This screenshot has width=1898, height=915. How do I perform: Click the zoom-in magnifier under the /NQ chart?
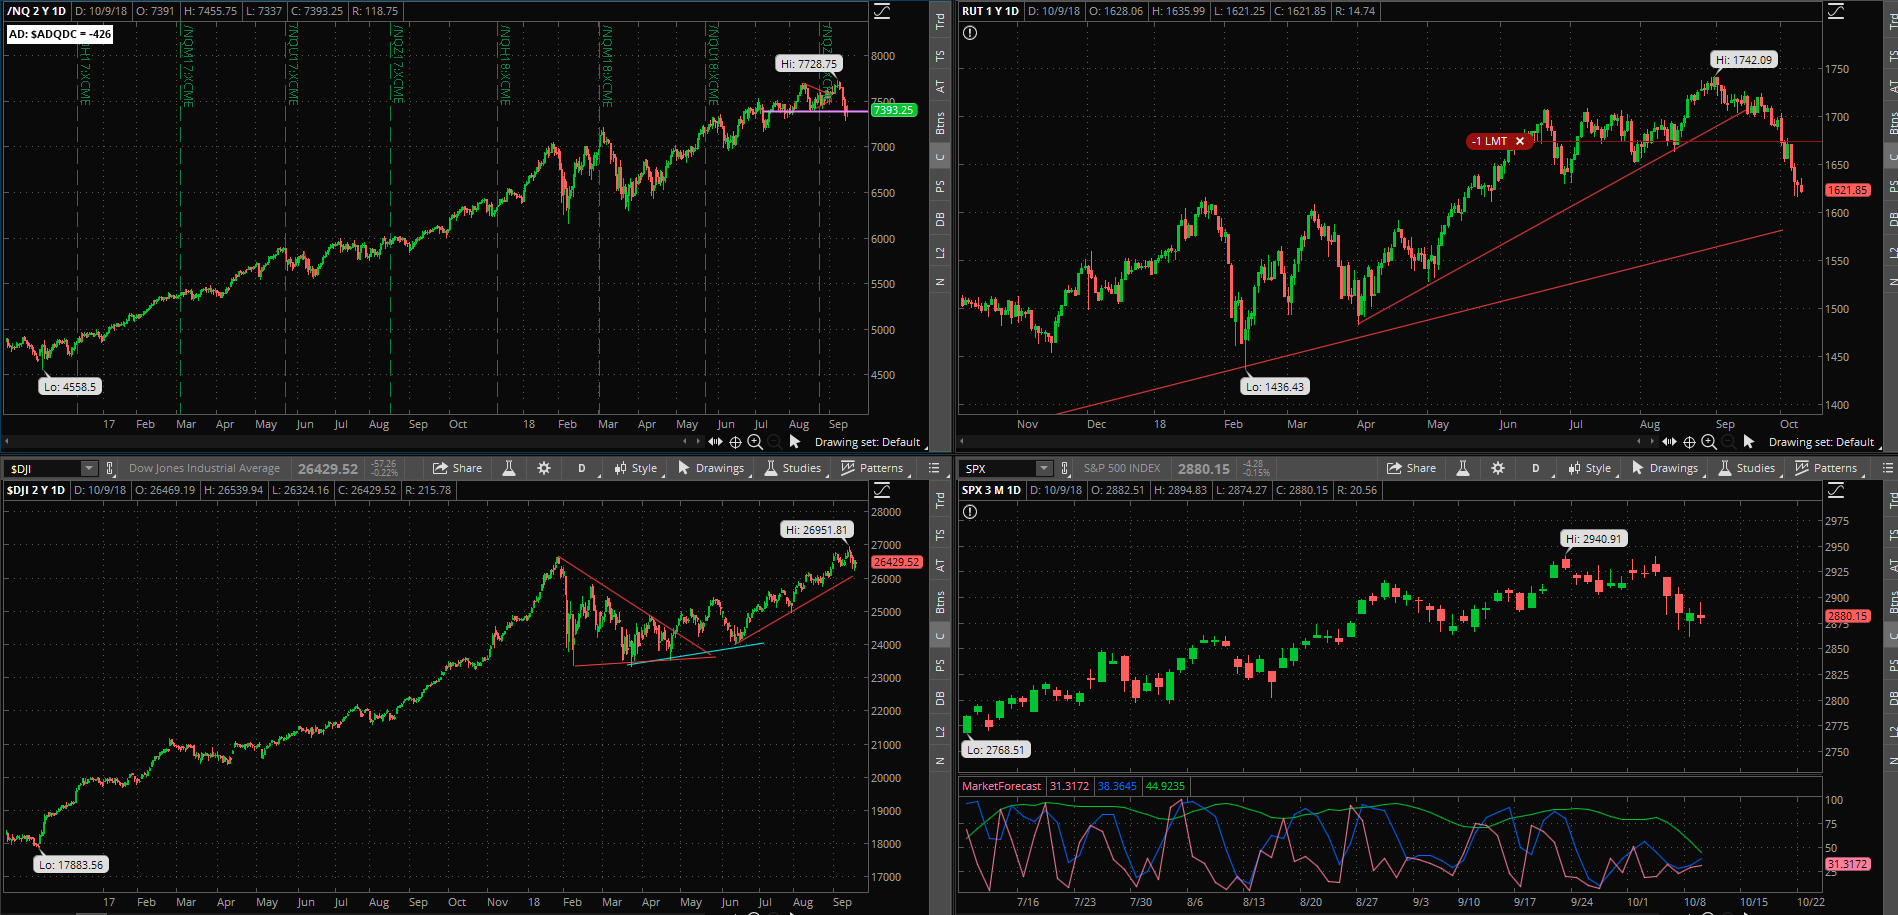click(755, 442)
